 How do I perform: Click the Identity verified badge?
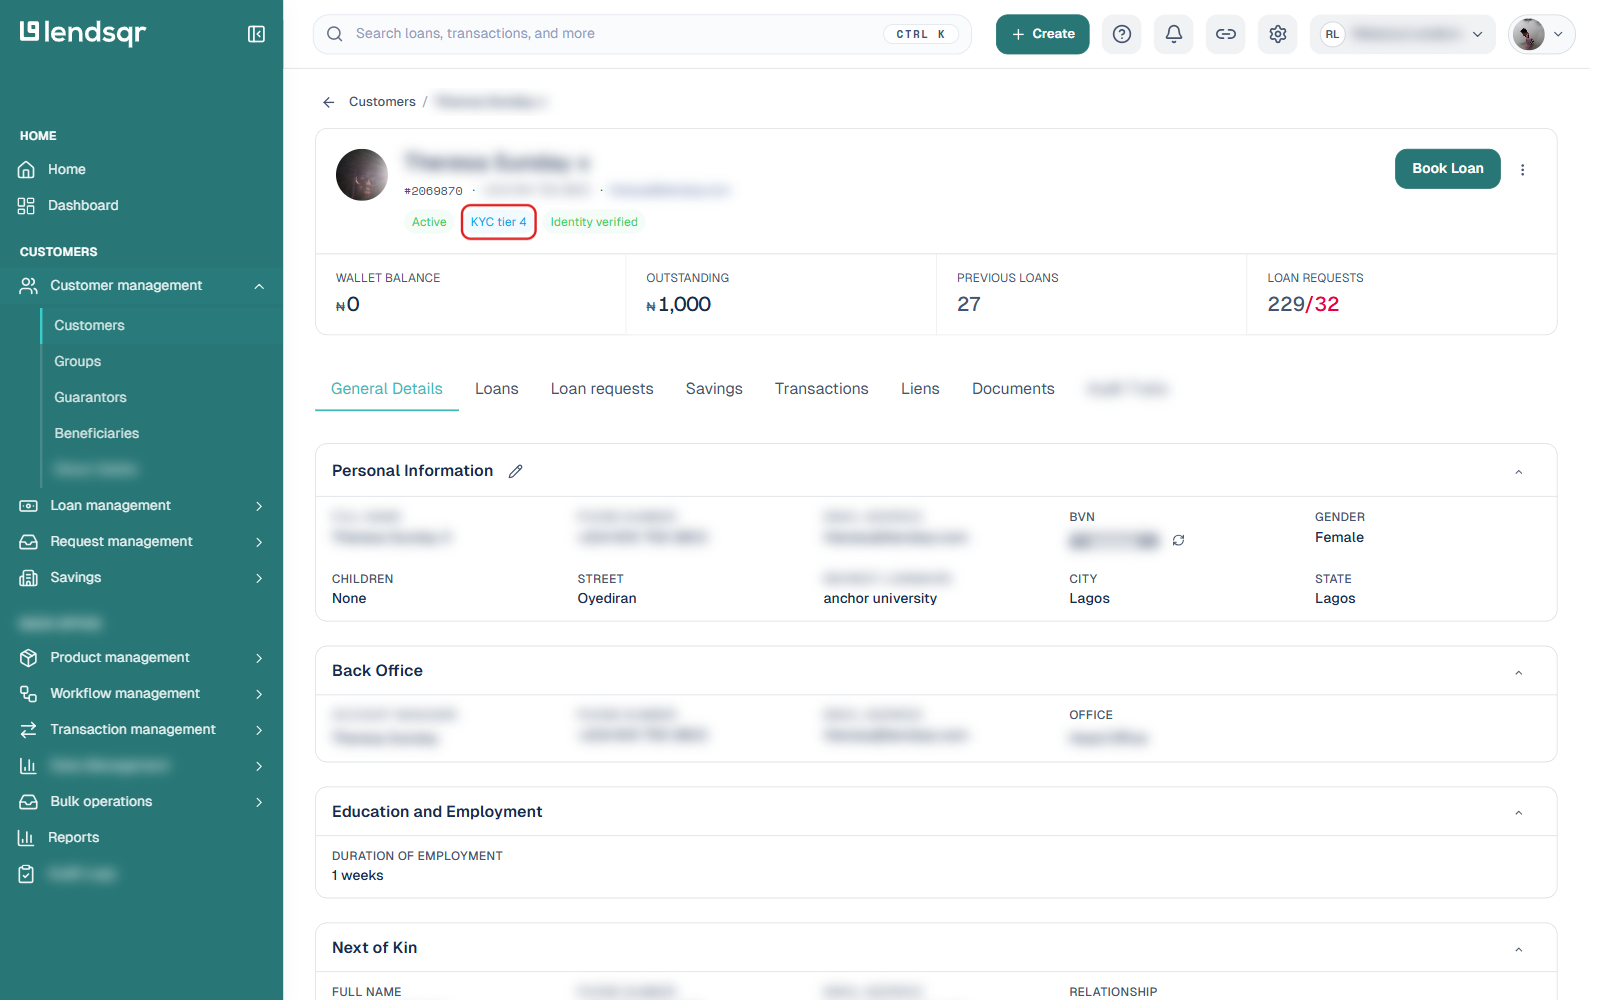click(x=594, y=222)
